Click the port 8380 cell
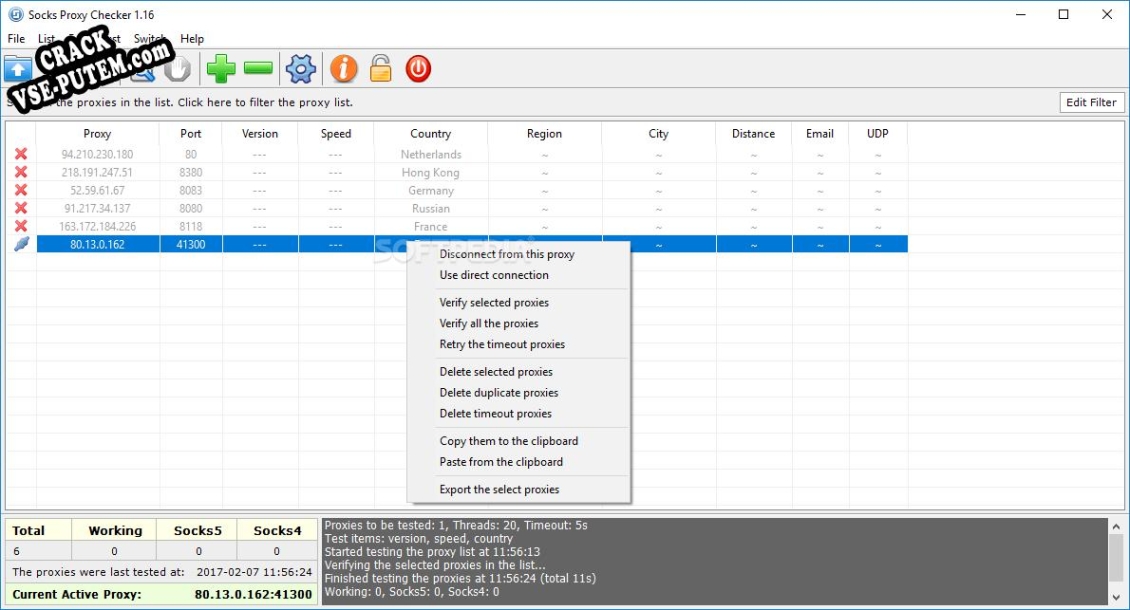The height and width of the screenshot is (610, 1130). 191,172
